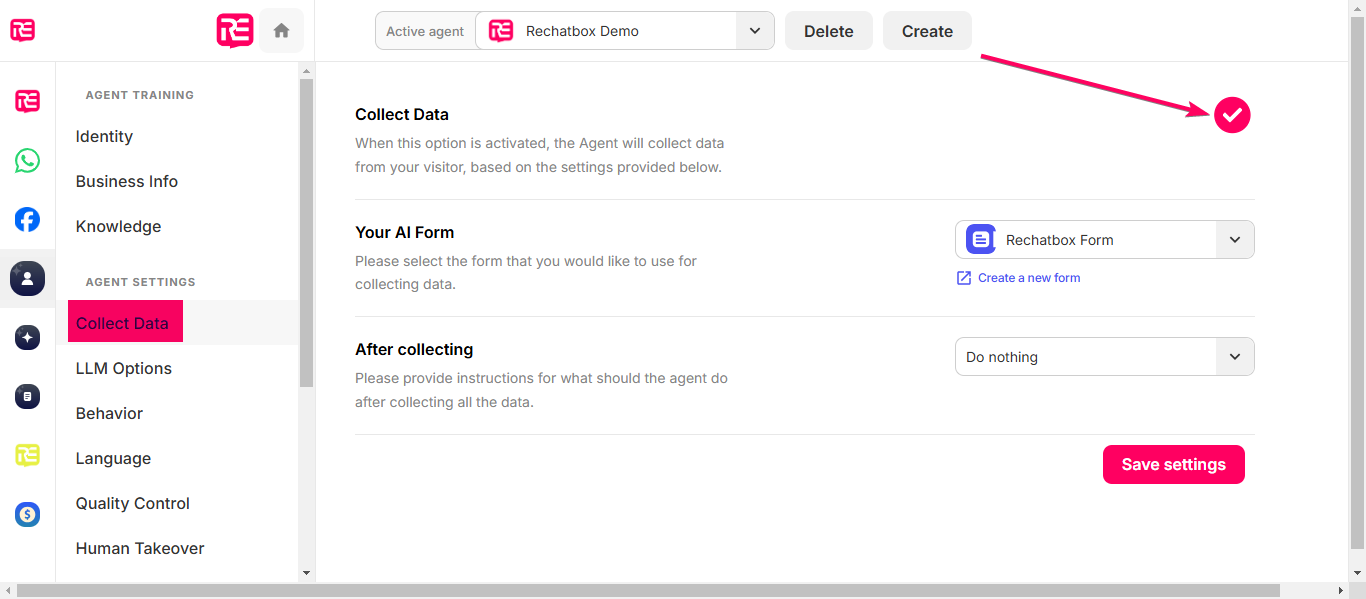Open the Facebook icon in left rail
This screenshot has height=599, width=1366.
point(27,219)
